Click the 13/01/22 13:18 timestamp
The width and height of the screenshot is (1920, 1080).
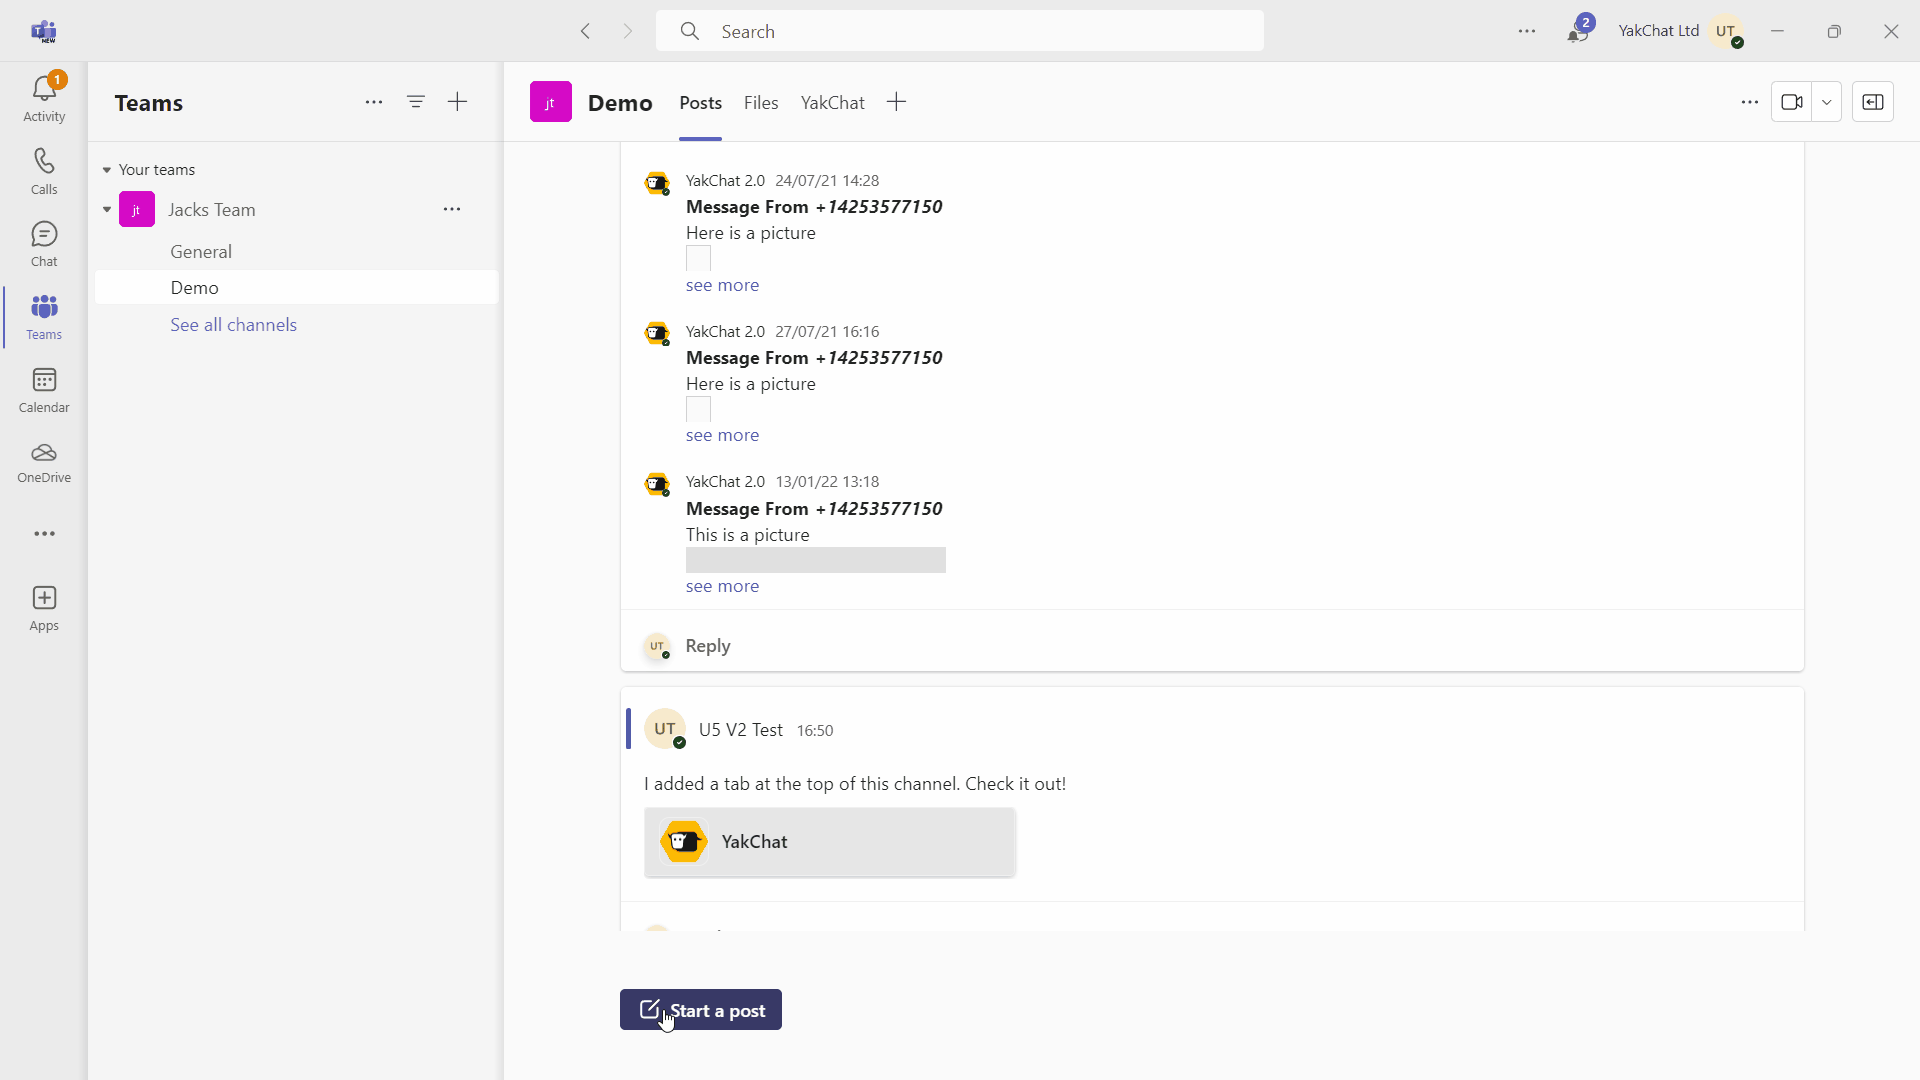pyautogui.click(x=827, y=482)
